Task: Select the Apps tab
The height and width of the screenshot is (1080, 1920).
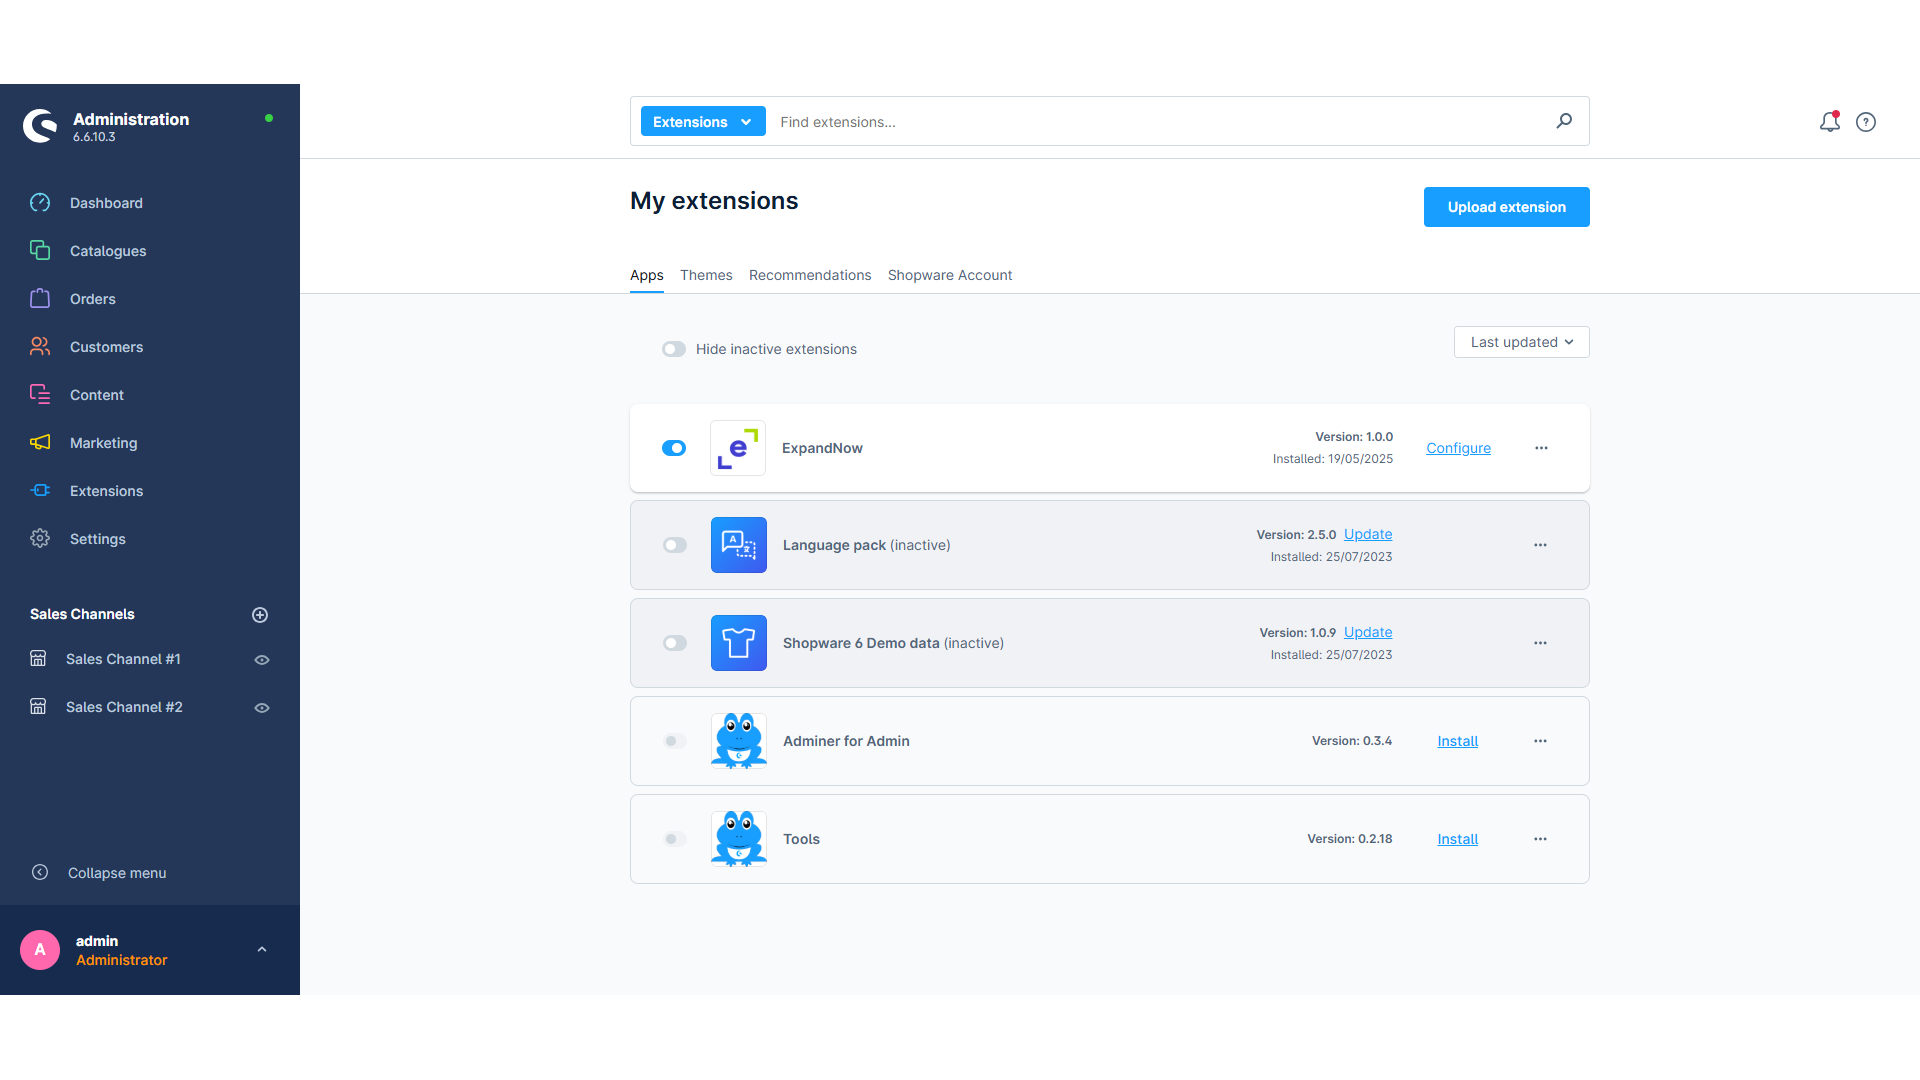Action: point(647,275)
